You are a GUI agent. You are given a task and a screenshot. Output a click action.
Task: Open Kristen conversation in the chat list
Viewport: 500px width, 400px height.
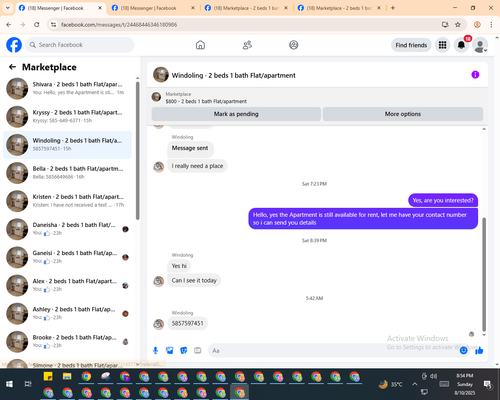tap(67, 201)
